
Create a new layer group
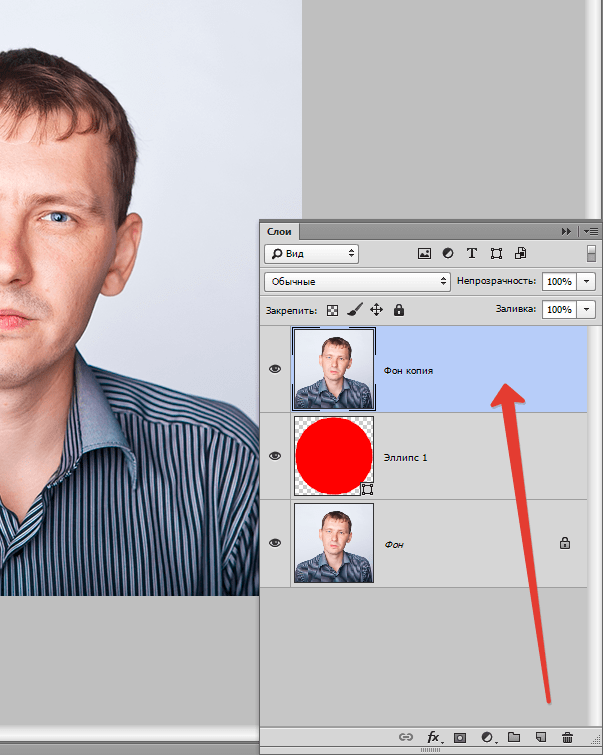click(x=514, y=737)
